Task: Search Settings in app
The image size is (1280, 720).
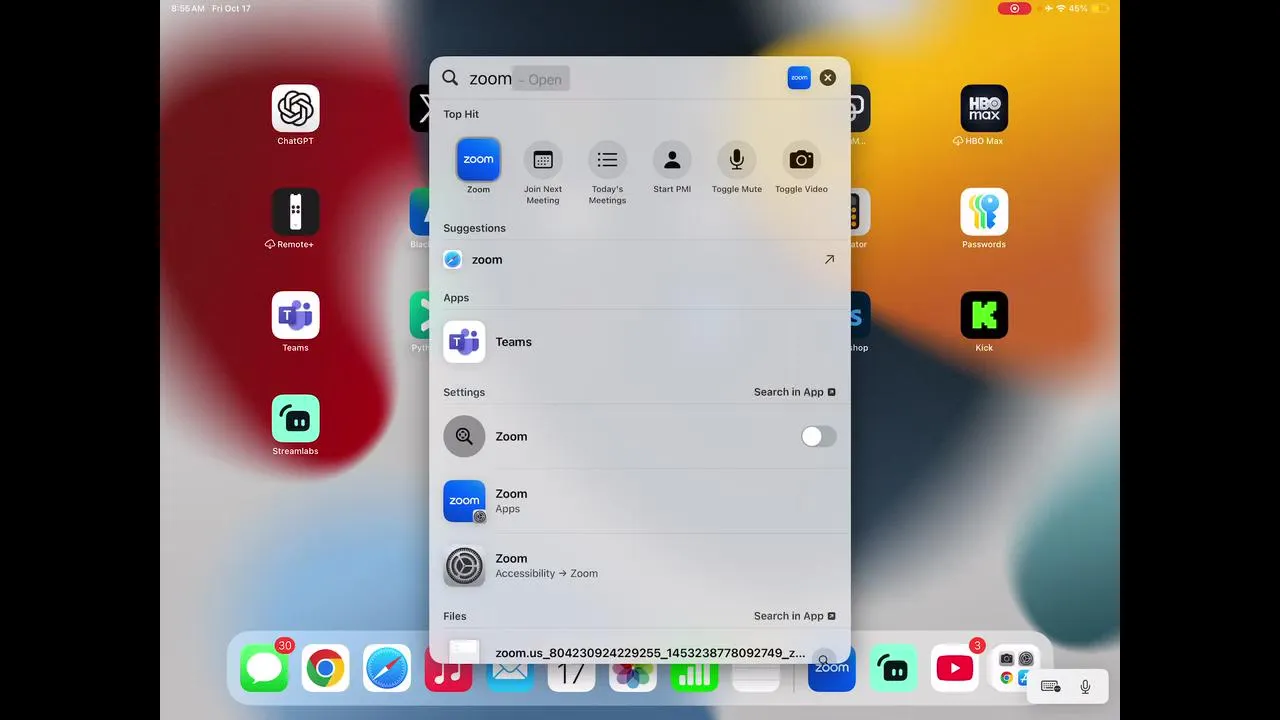Action: (795, 392)
